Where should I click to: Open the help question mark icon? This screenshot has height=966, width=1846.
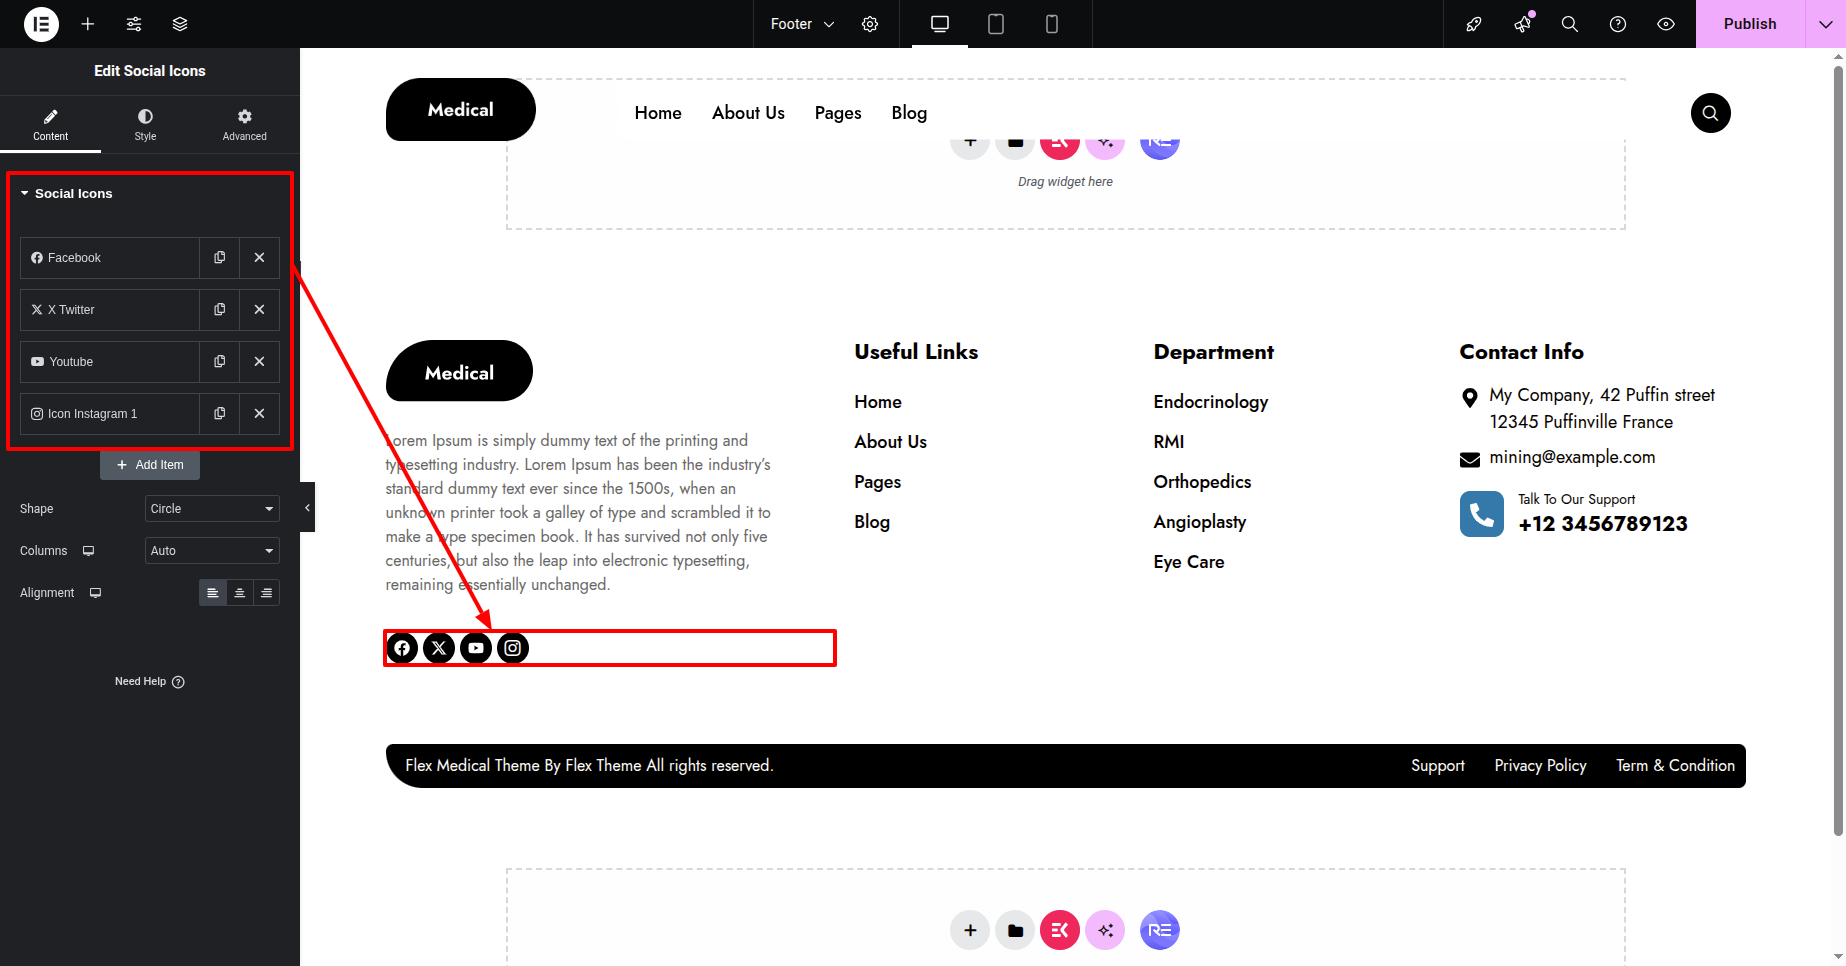[1618, 24]
